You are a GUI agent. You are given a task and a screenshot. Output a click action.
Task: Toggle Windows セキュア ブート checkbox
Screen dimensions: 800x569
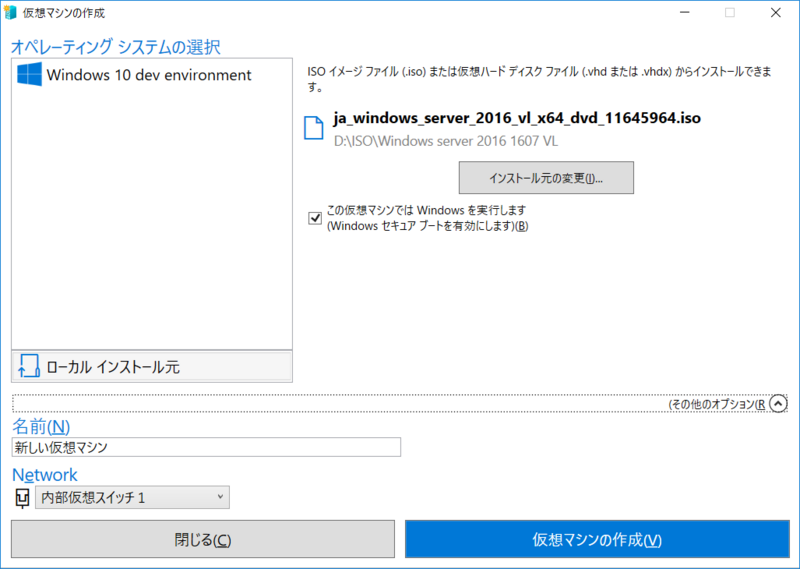[x=315, y=218]
